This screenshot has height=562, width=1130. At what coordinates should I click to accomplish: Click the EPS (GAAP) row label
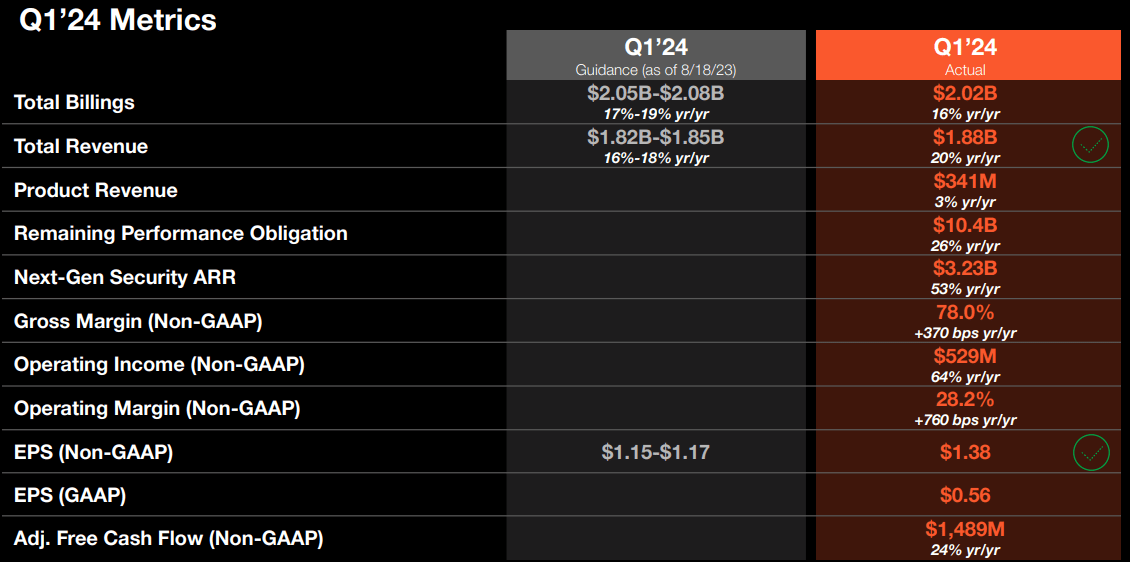tap(71, 496)
